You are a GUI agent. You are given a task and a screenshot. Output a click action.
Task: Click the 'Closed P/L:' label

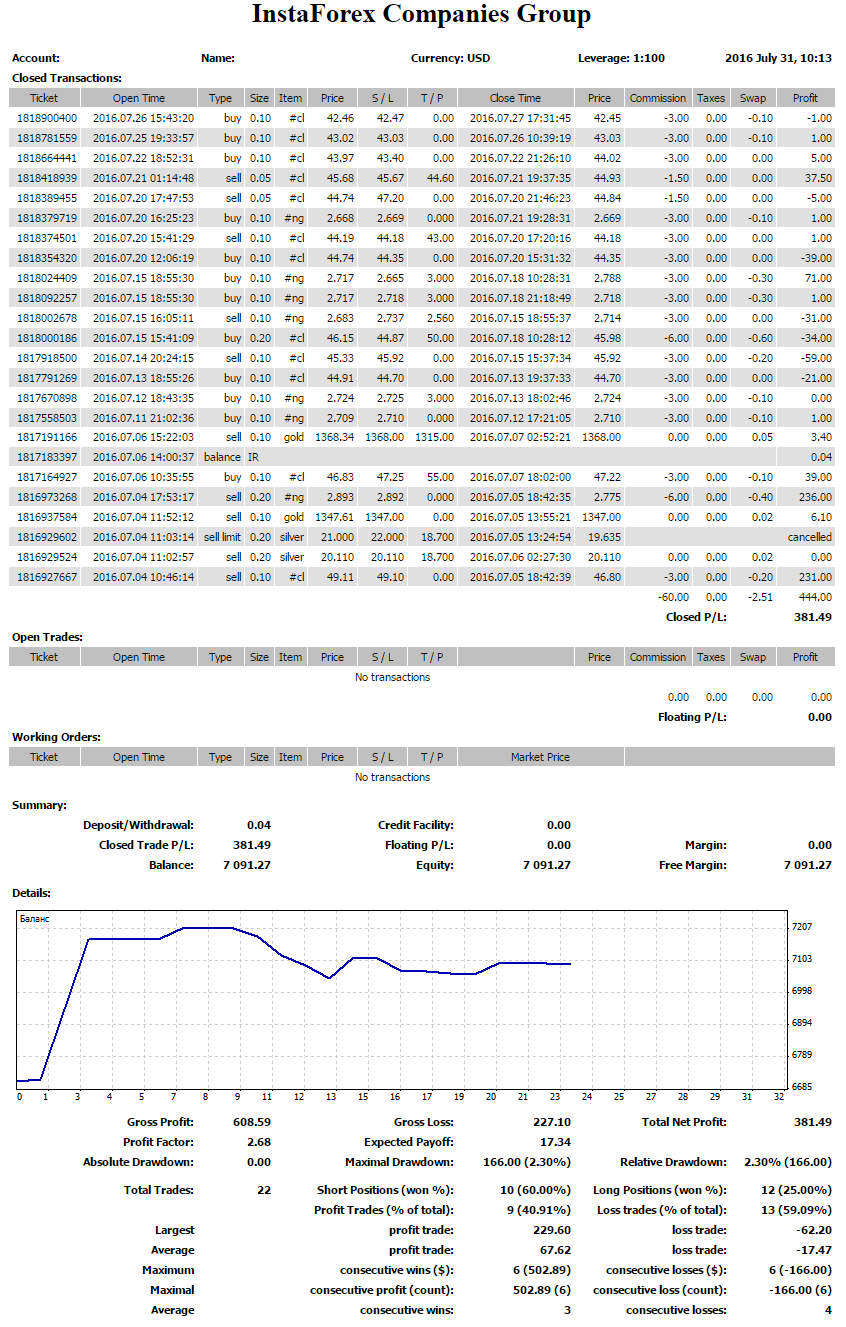(696, 617)
